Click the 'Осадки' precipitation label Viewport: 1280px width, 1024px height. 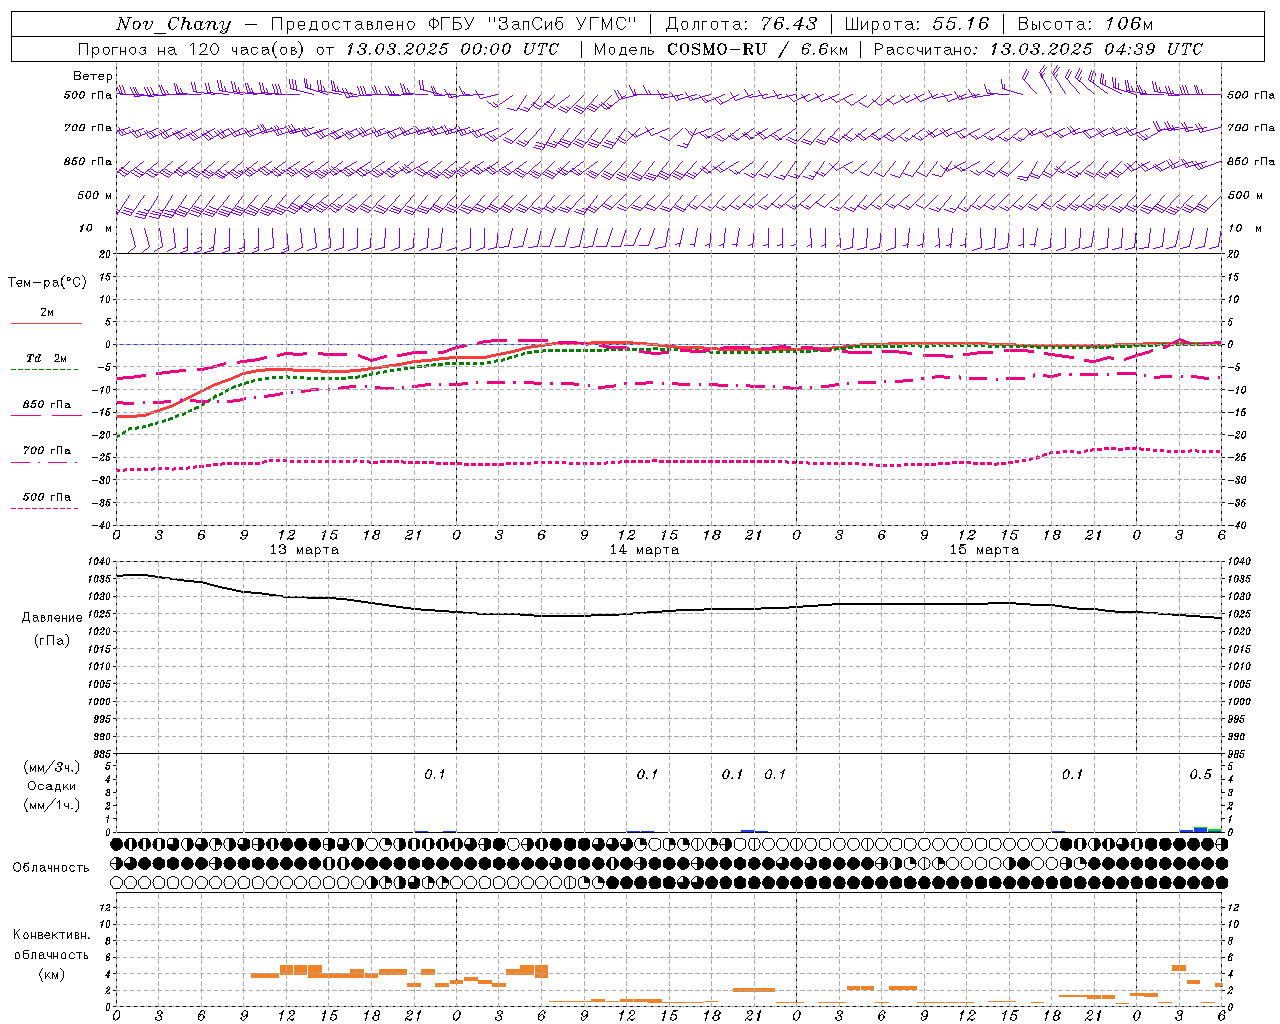(52, 786)
